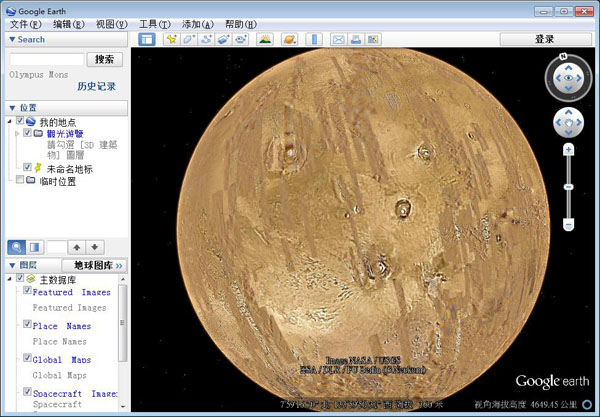Click the Email envelope toolbar icon

coord(339,39)
